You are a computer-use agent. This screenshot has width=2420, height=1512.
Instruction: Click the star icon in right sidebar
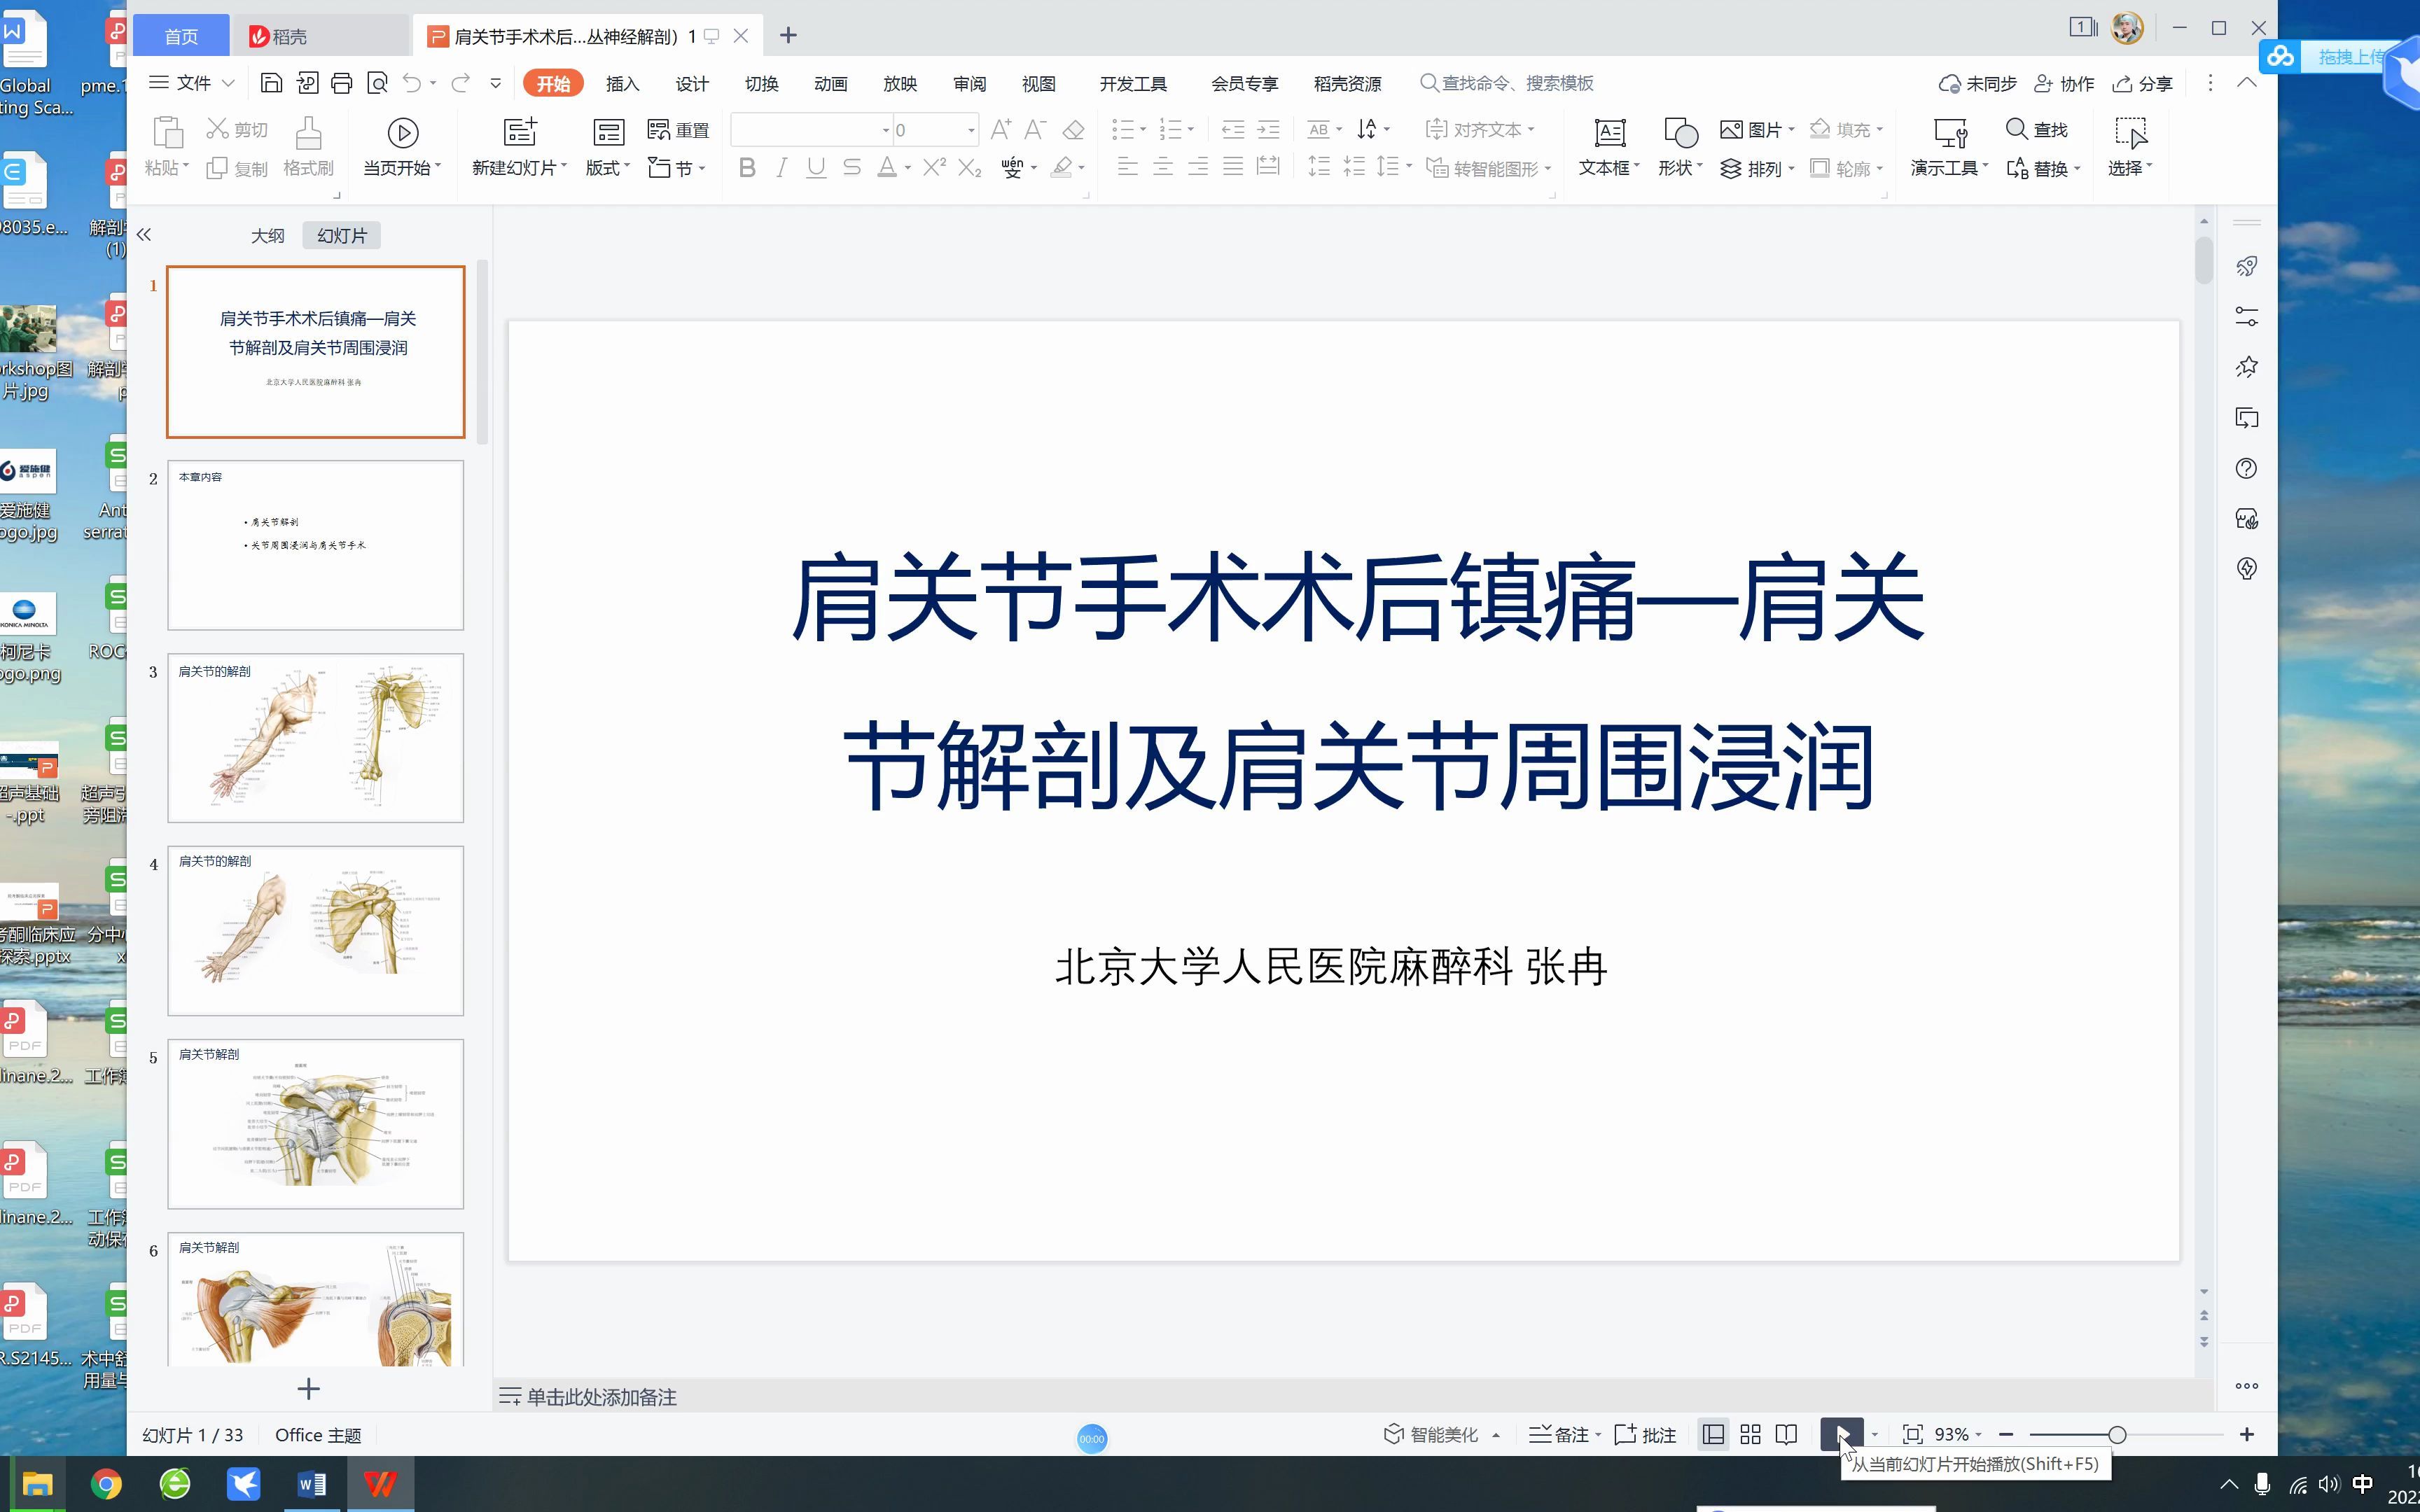(x=2246, y=367)
